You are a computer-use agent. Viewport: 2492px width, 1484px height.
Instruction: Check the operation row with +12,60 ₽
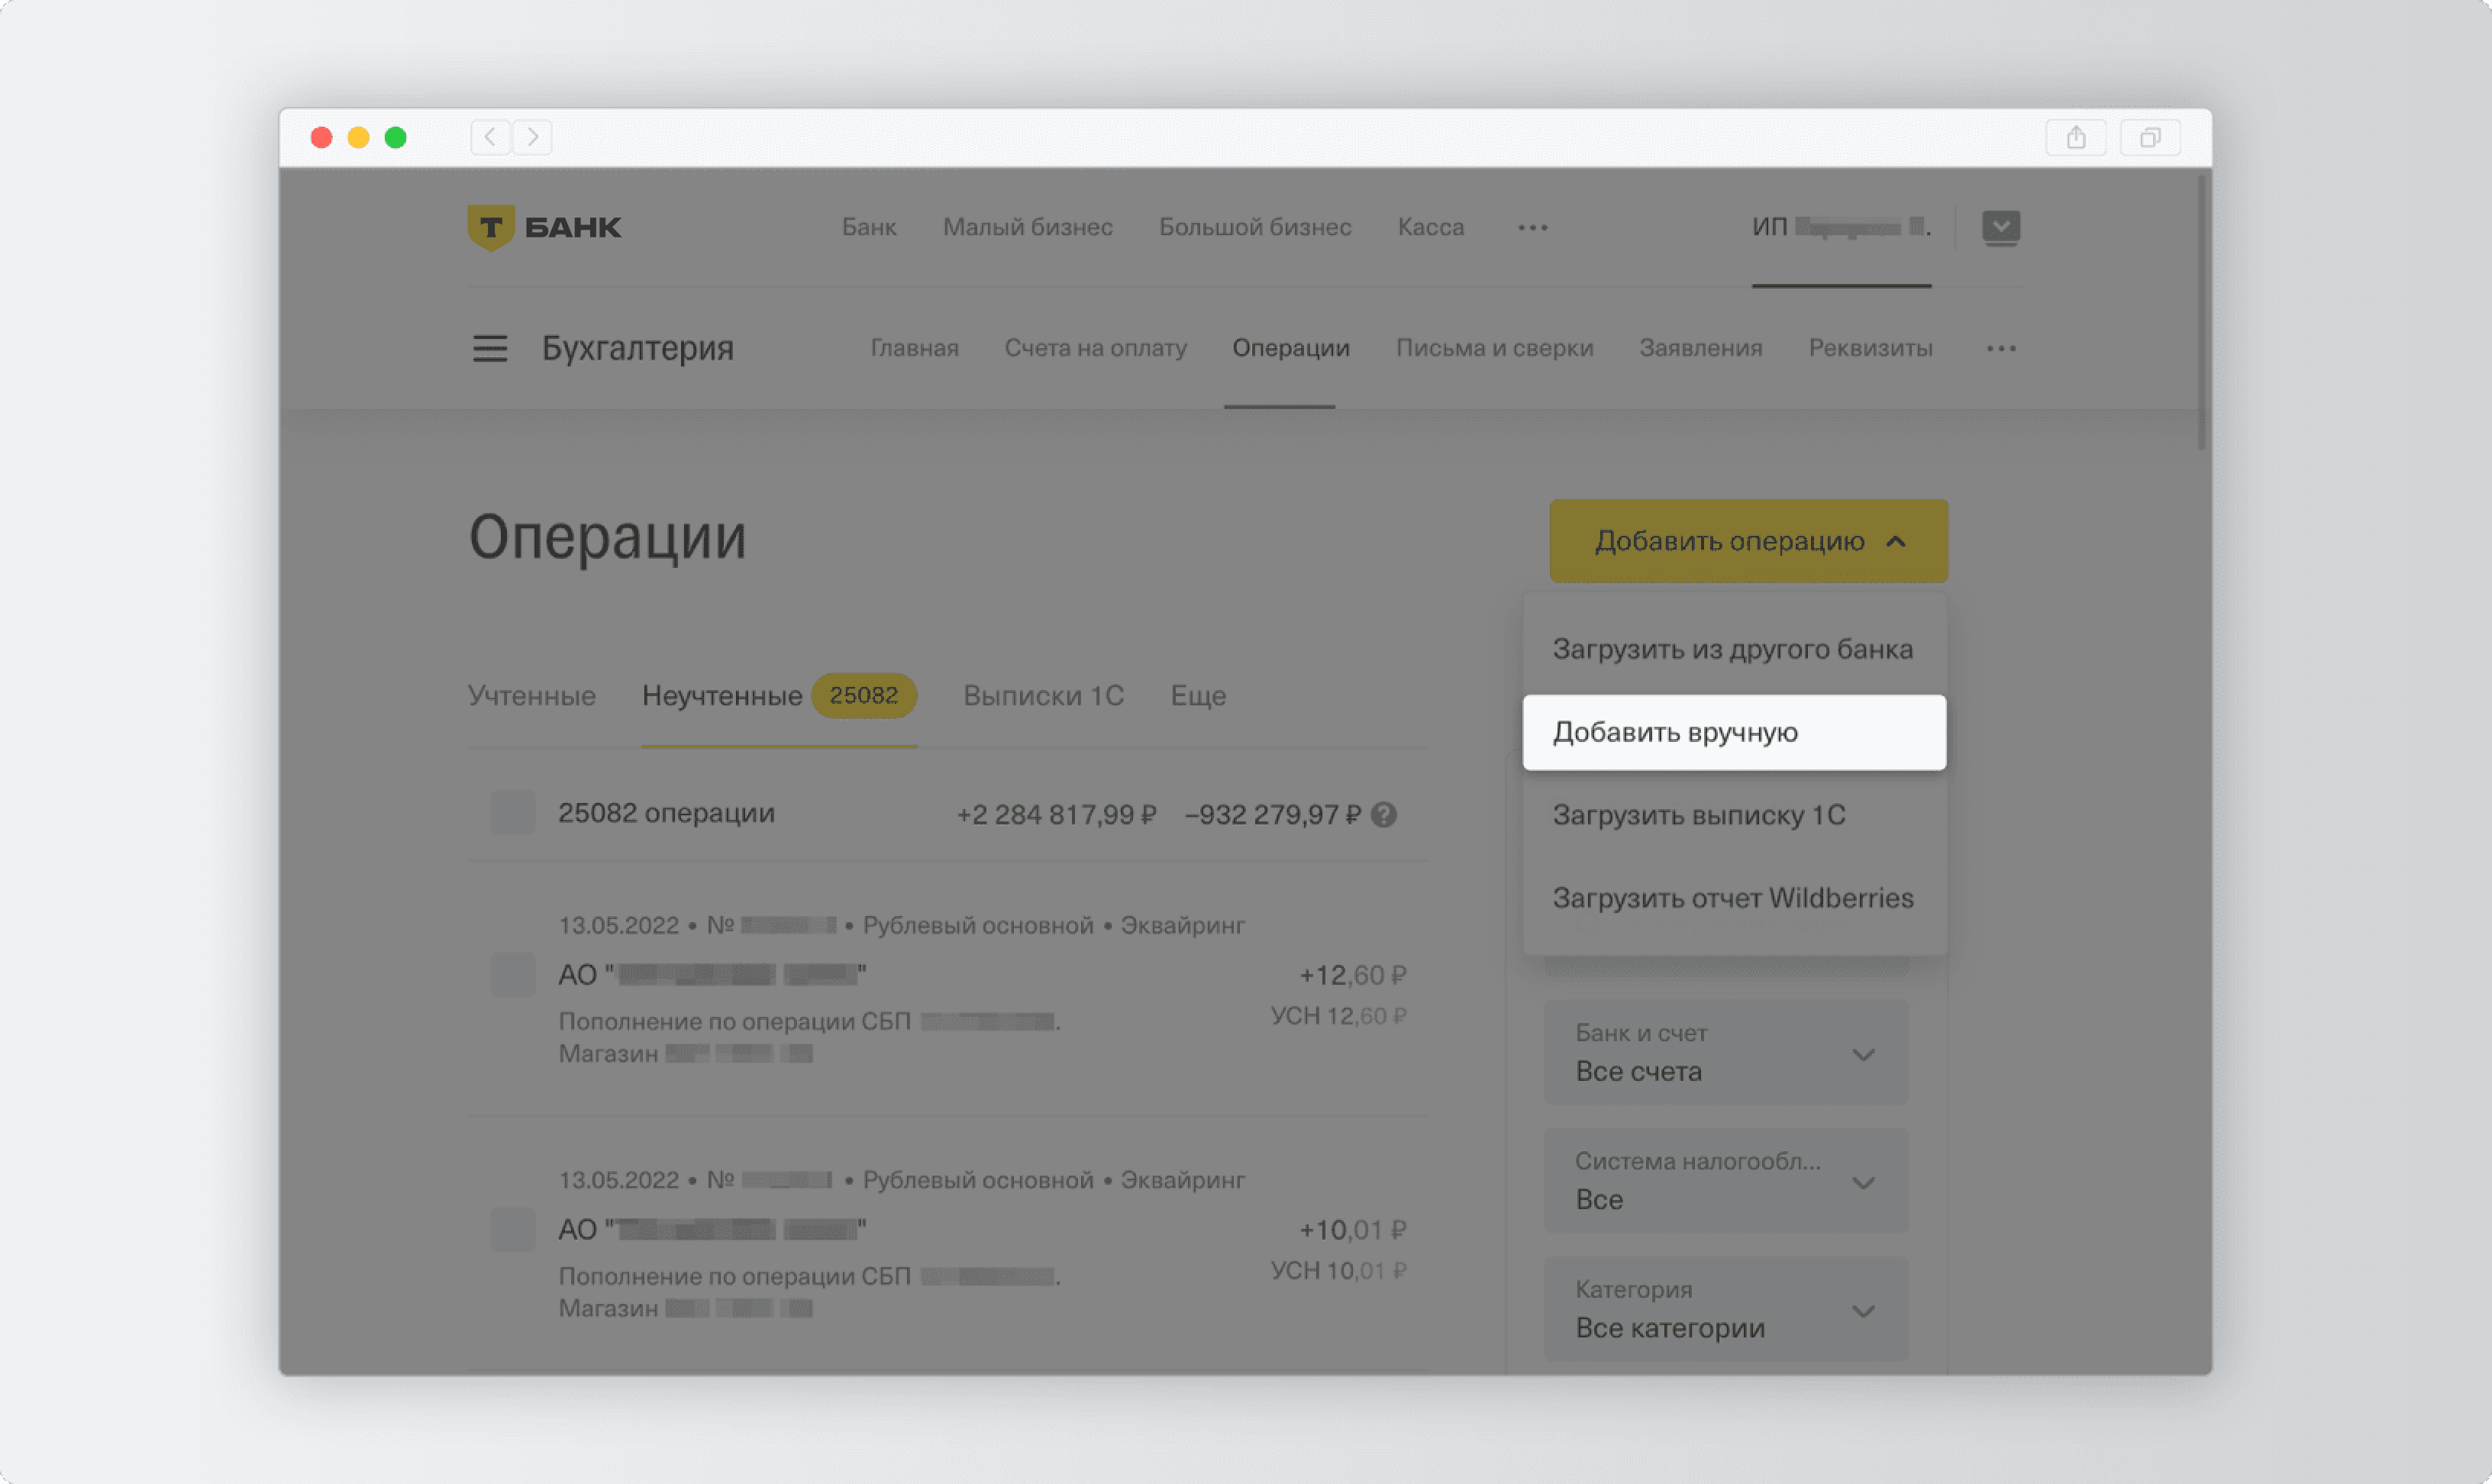tap(513, 974)
